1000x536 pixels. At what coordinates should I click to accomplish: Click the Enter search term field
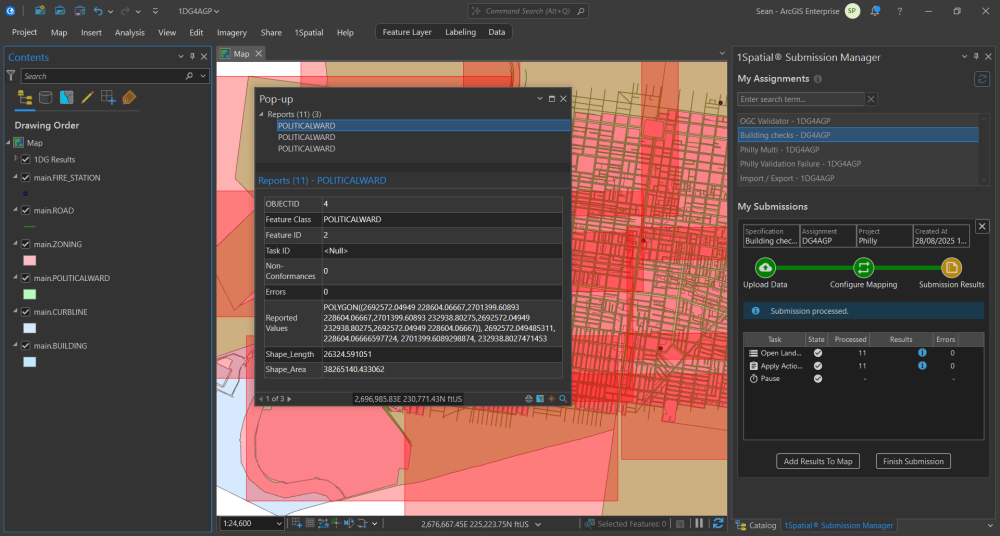pos(801,99)
